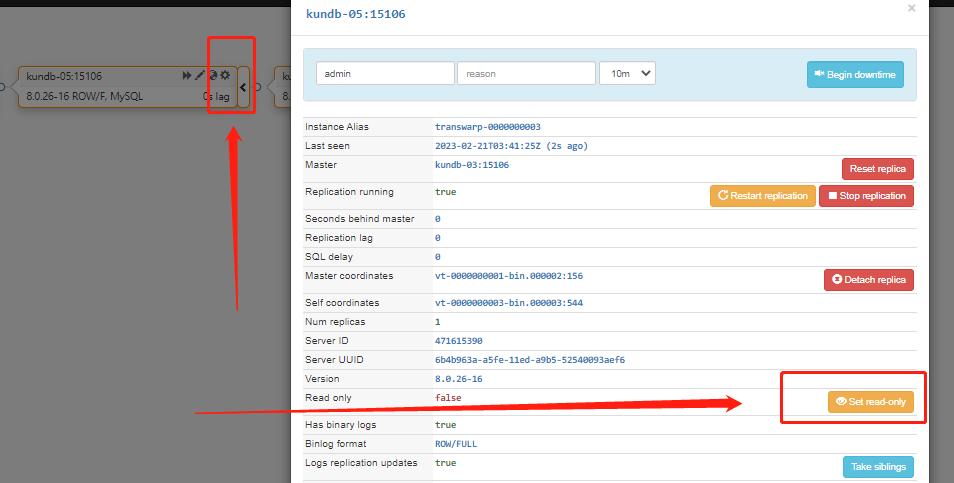Open master link kundb-03:15106

click(471, 165)
